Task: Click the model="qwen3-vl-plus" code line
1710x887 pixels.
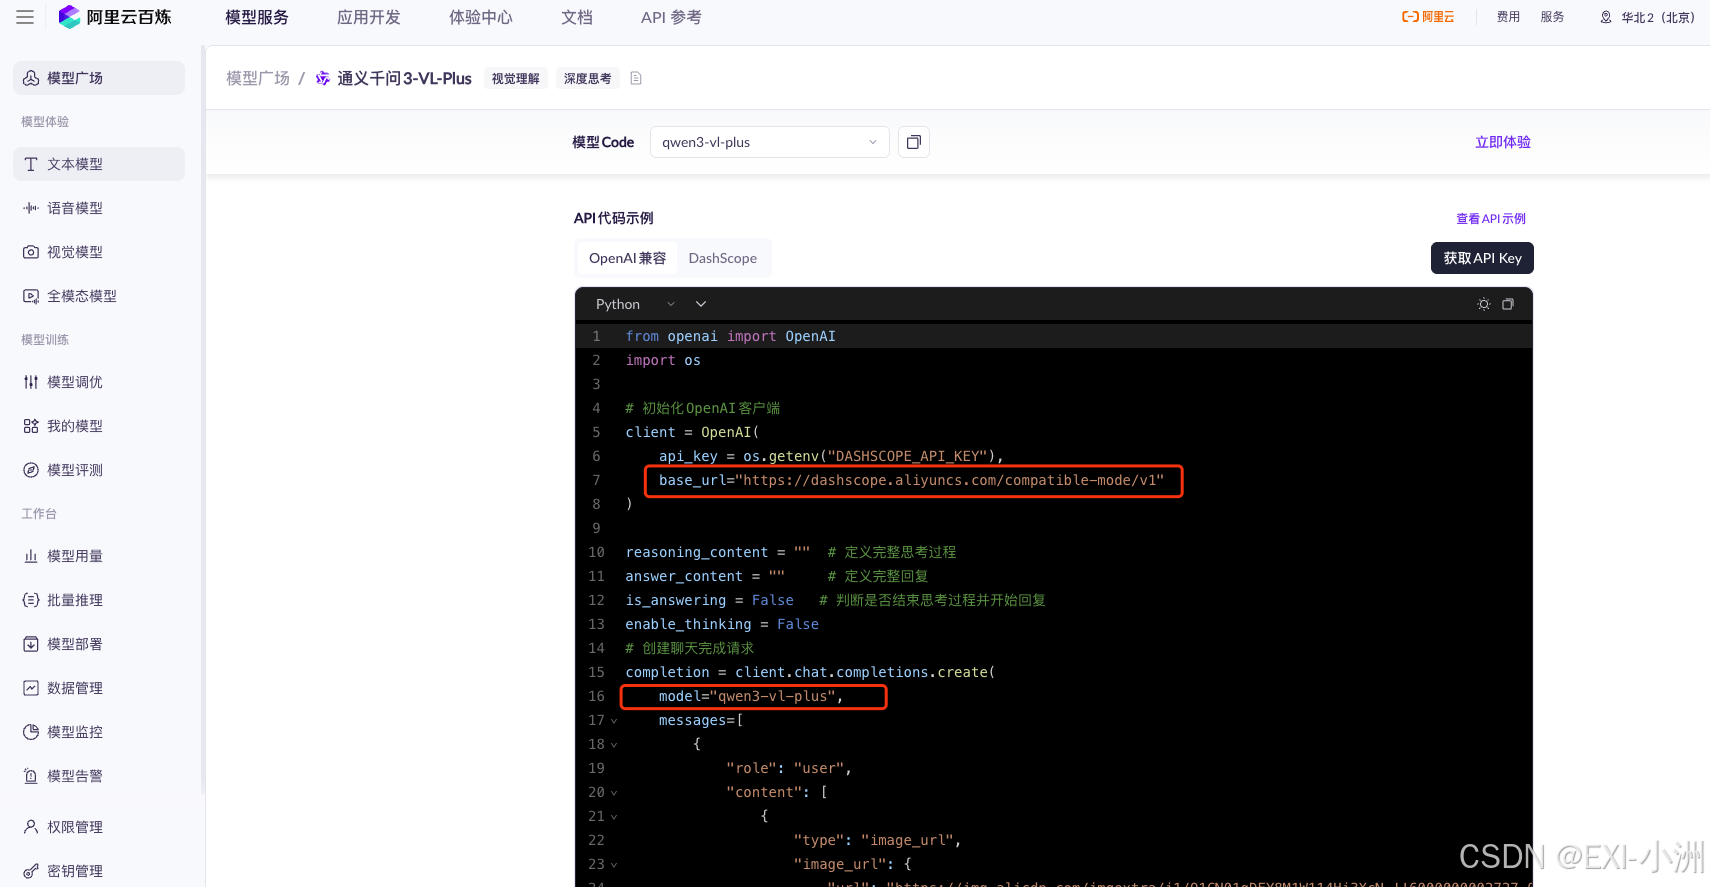Action: 750,697
